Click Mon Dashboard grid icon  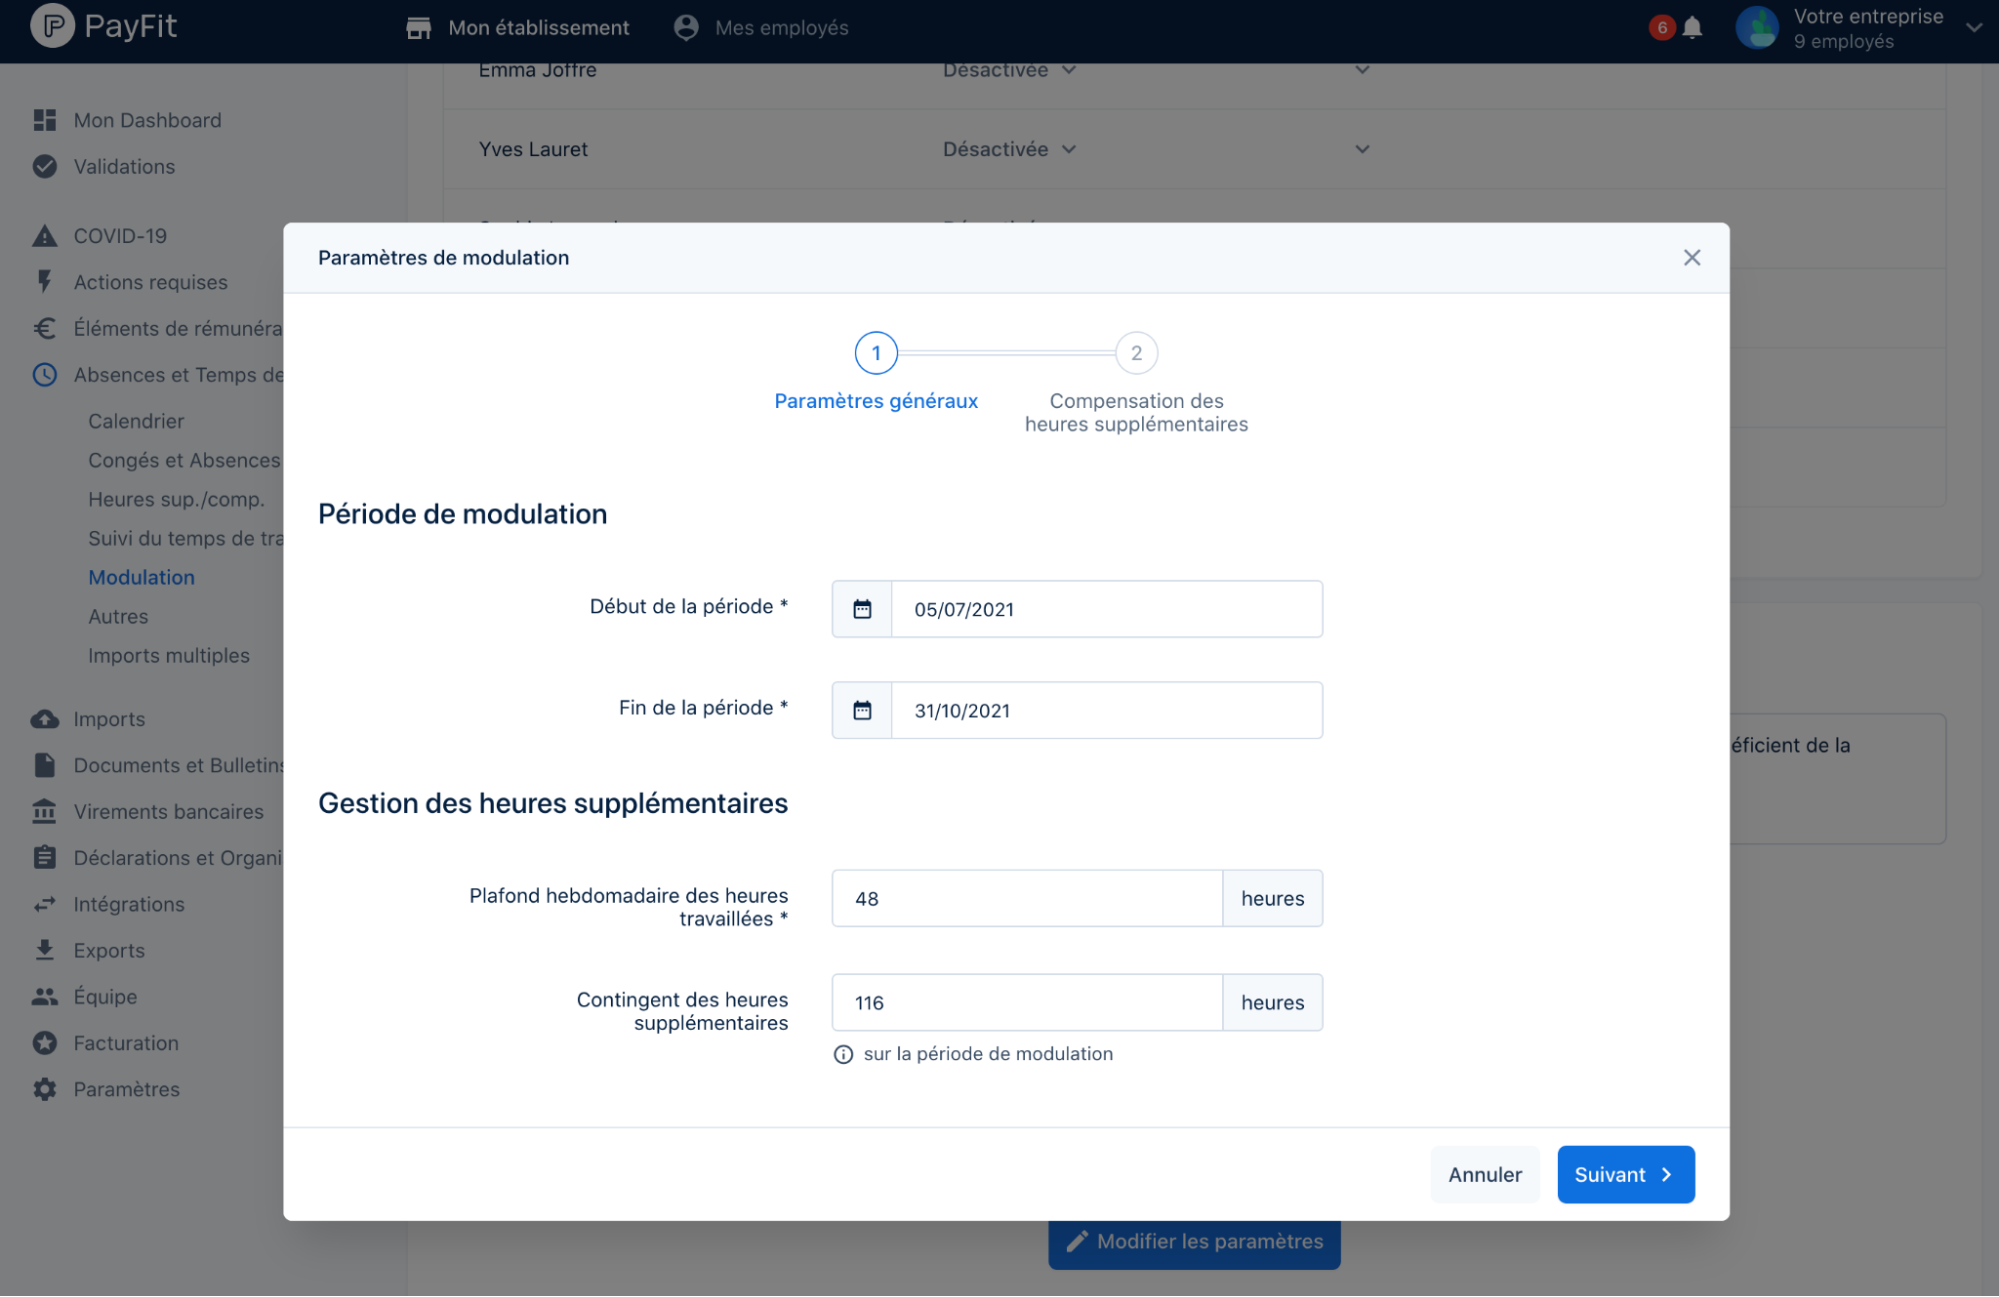click(x=45, y=120)
